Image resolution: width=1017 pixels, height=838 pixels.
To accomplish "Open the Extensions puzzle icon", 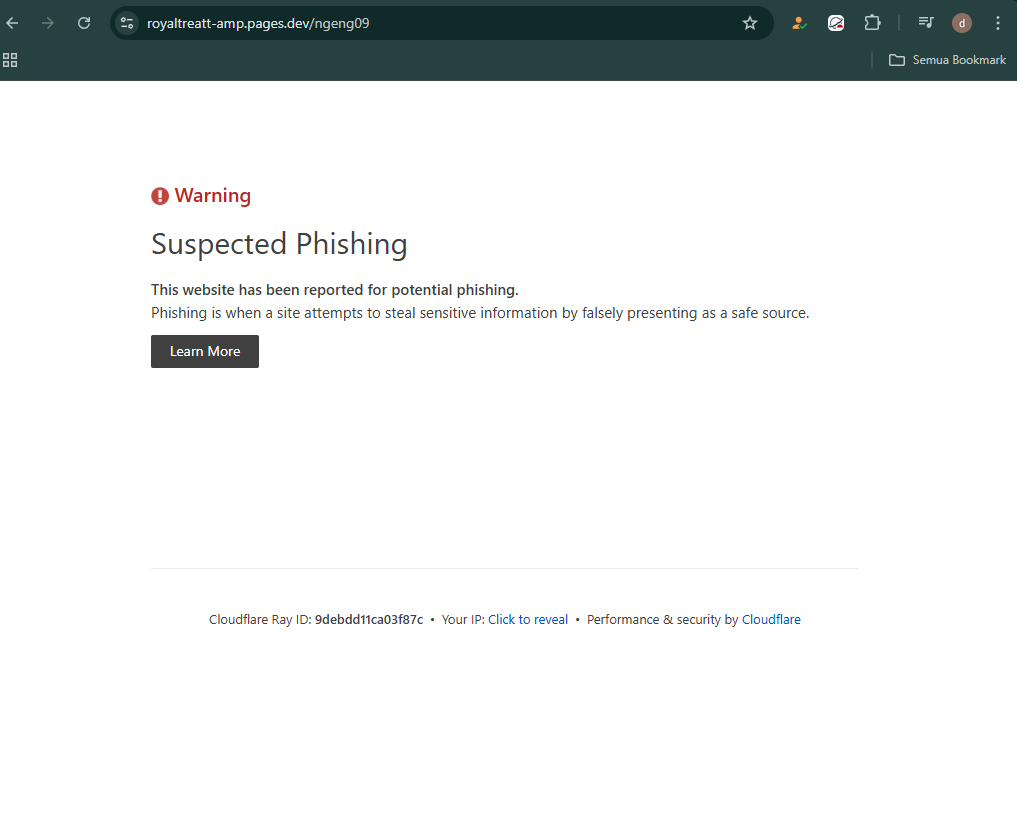I will click(872, 23).
